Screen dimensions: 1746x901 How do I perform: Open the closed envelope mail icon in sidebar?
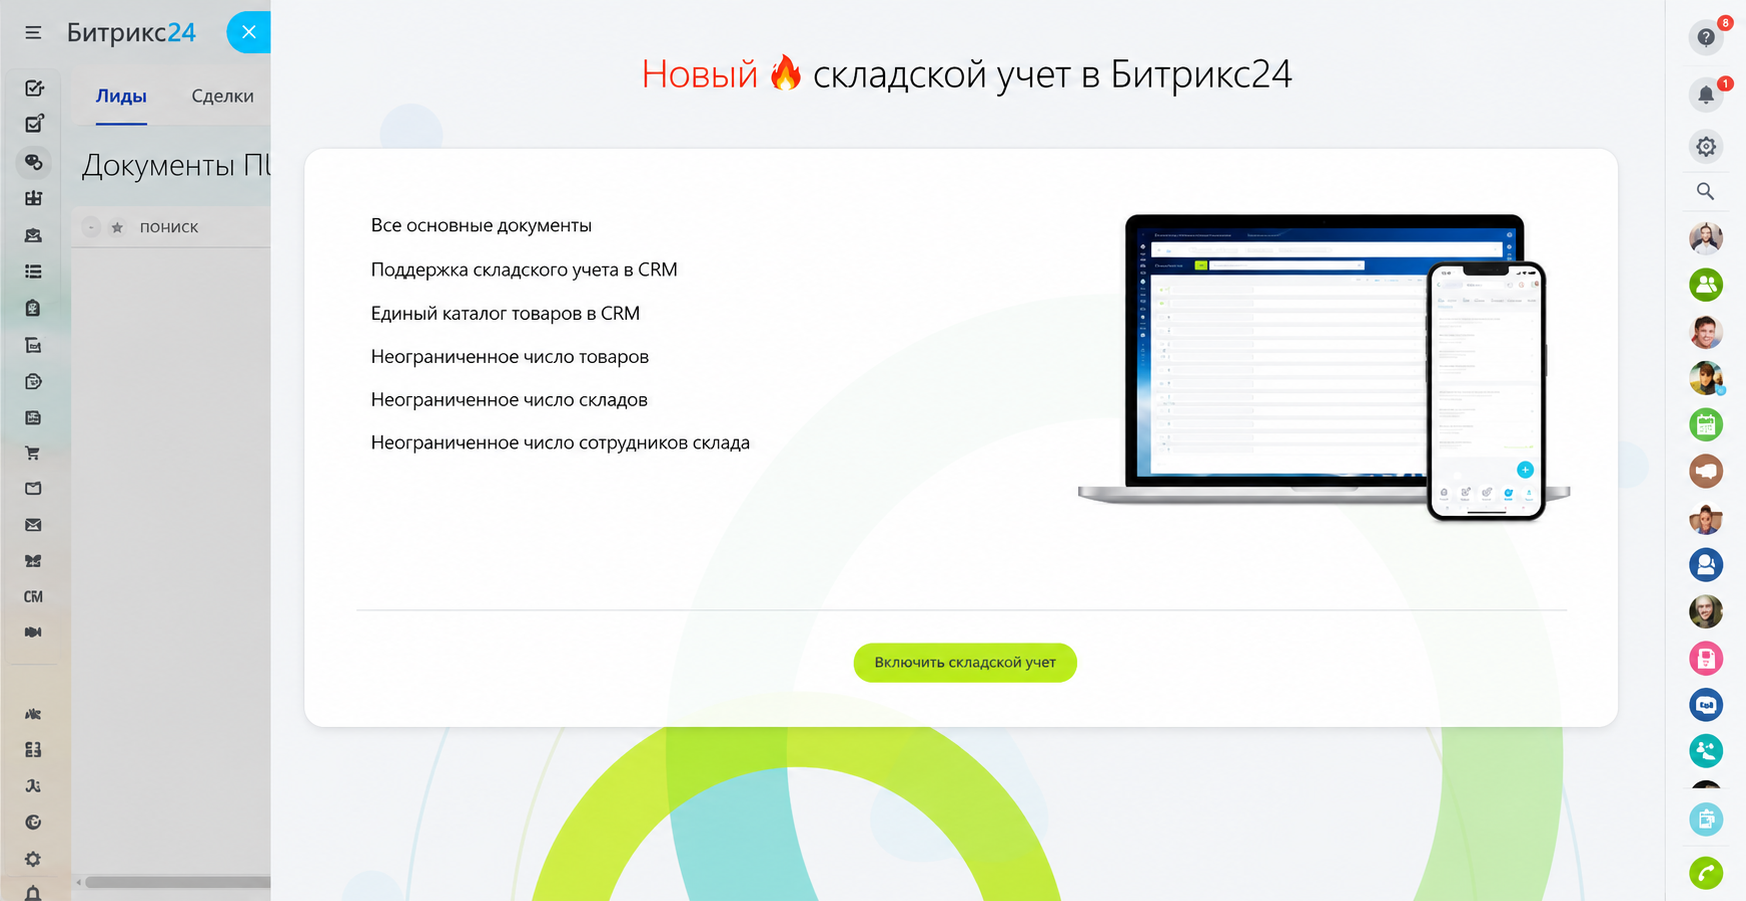click(33, 525)
